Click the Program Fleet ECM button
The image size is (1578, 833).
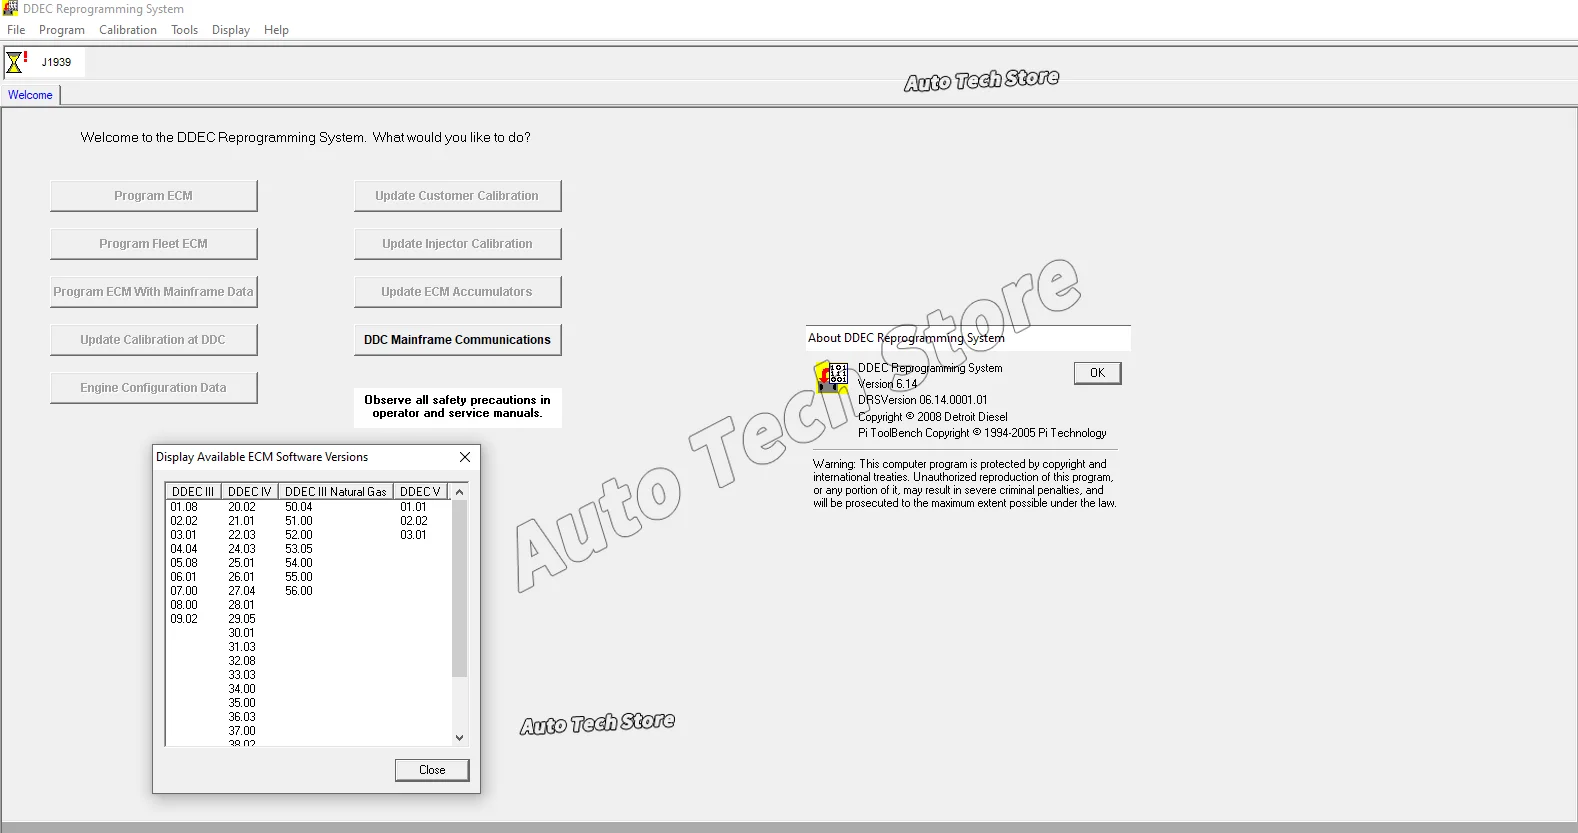(153, 244)
